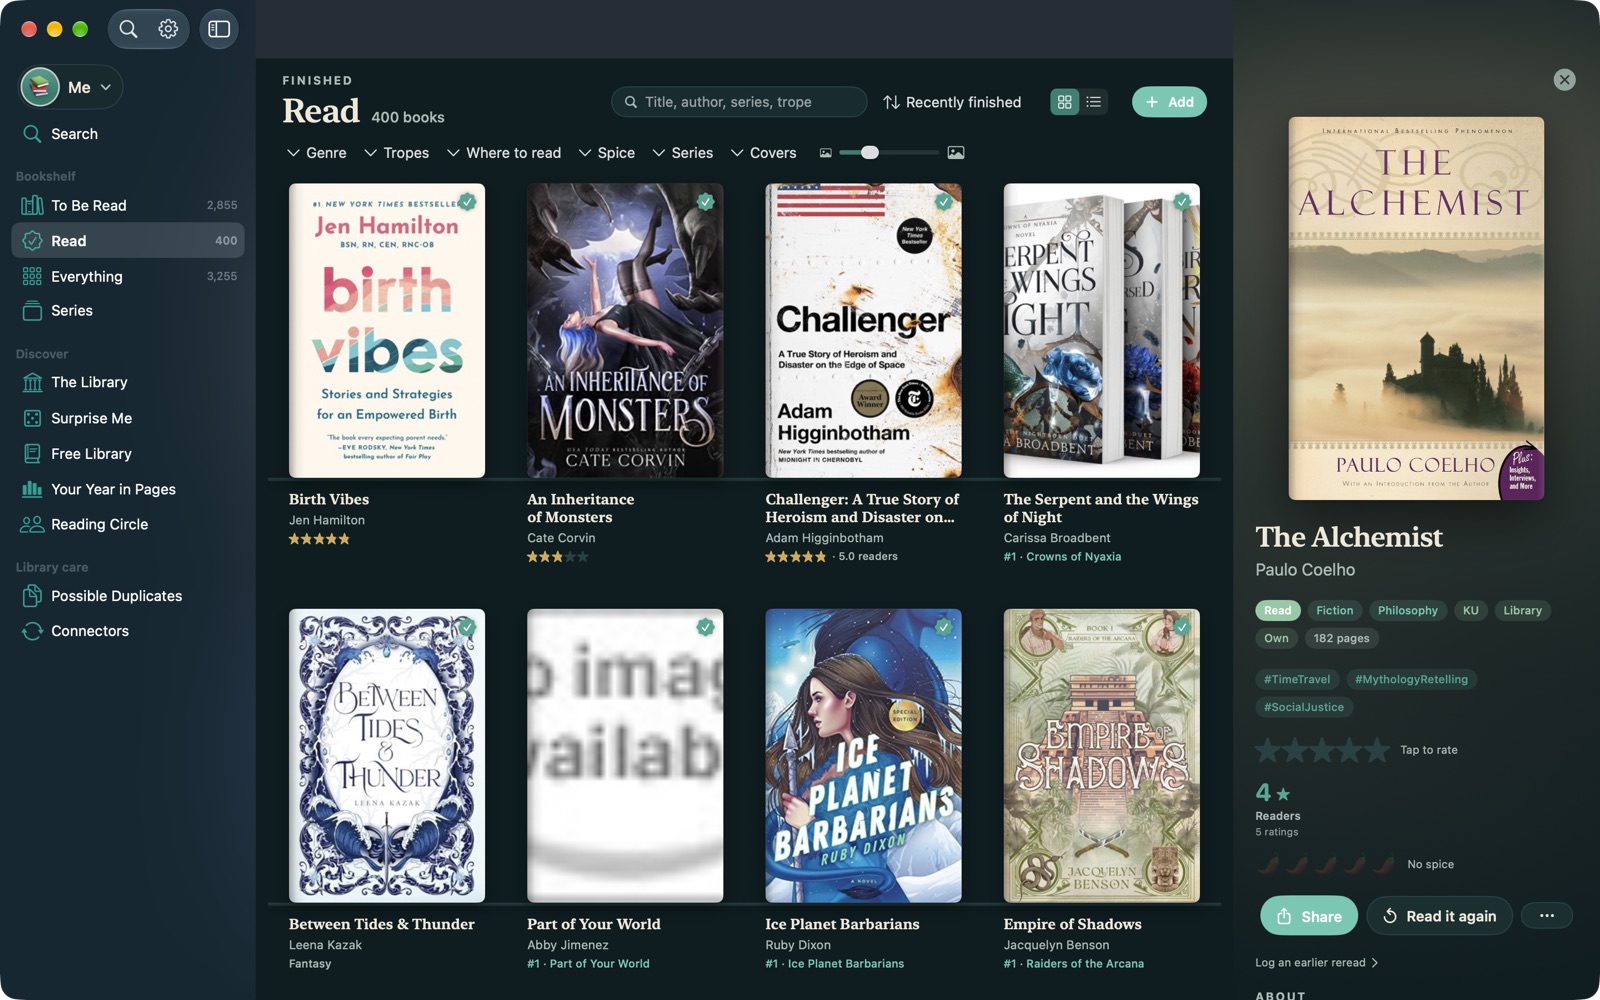Tap the stars to rate The Alchemist

coord(1322,750)
